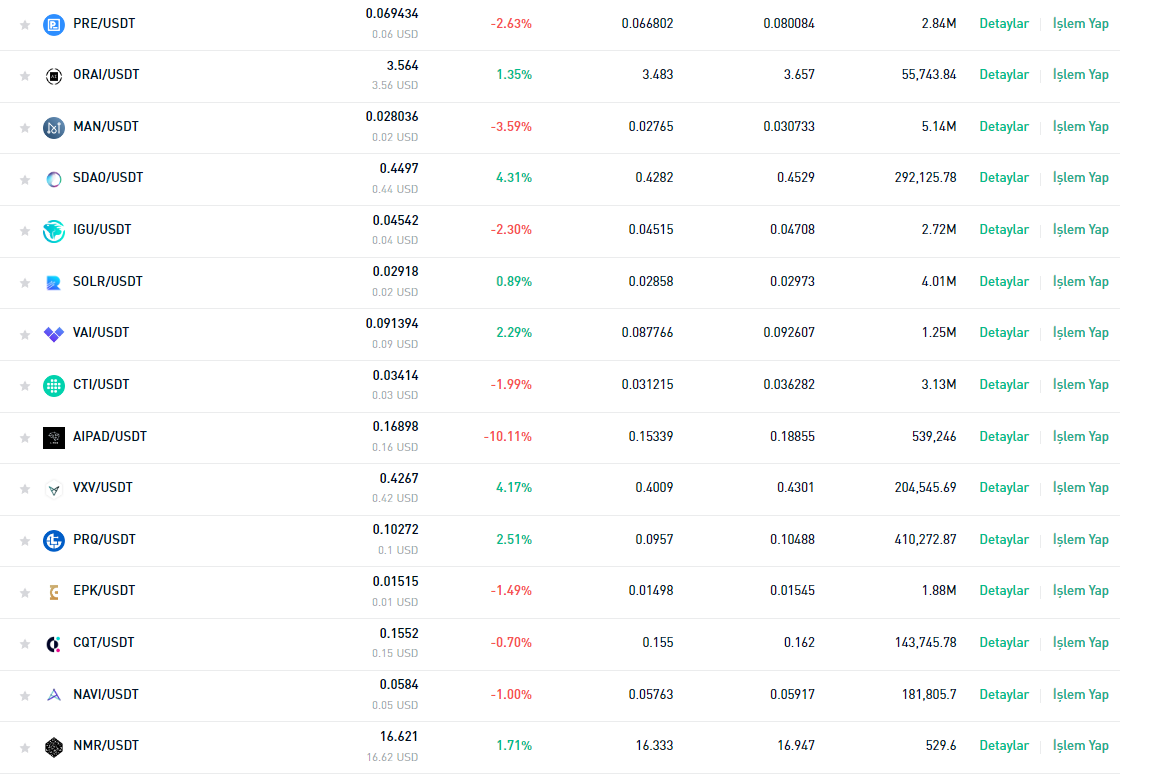Toggle favorite star for SOLR/USDT
This screenshot has height=775, width=1155.
[25, 283]
